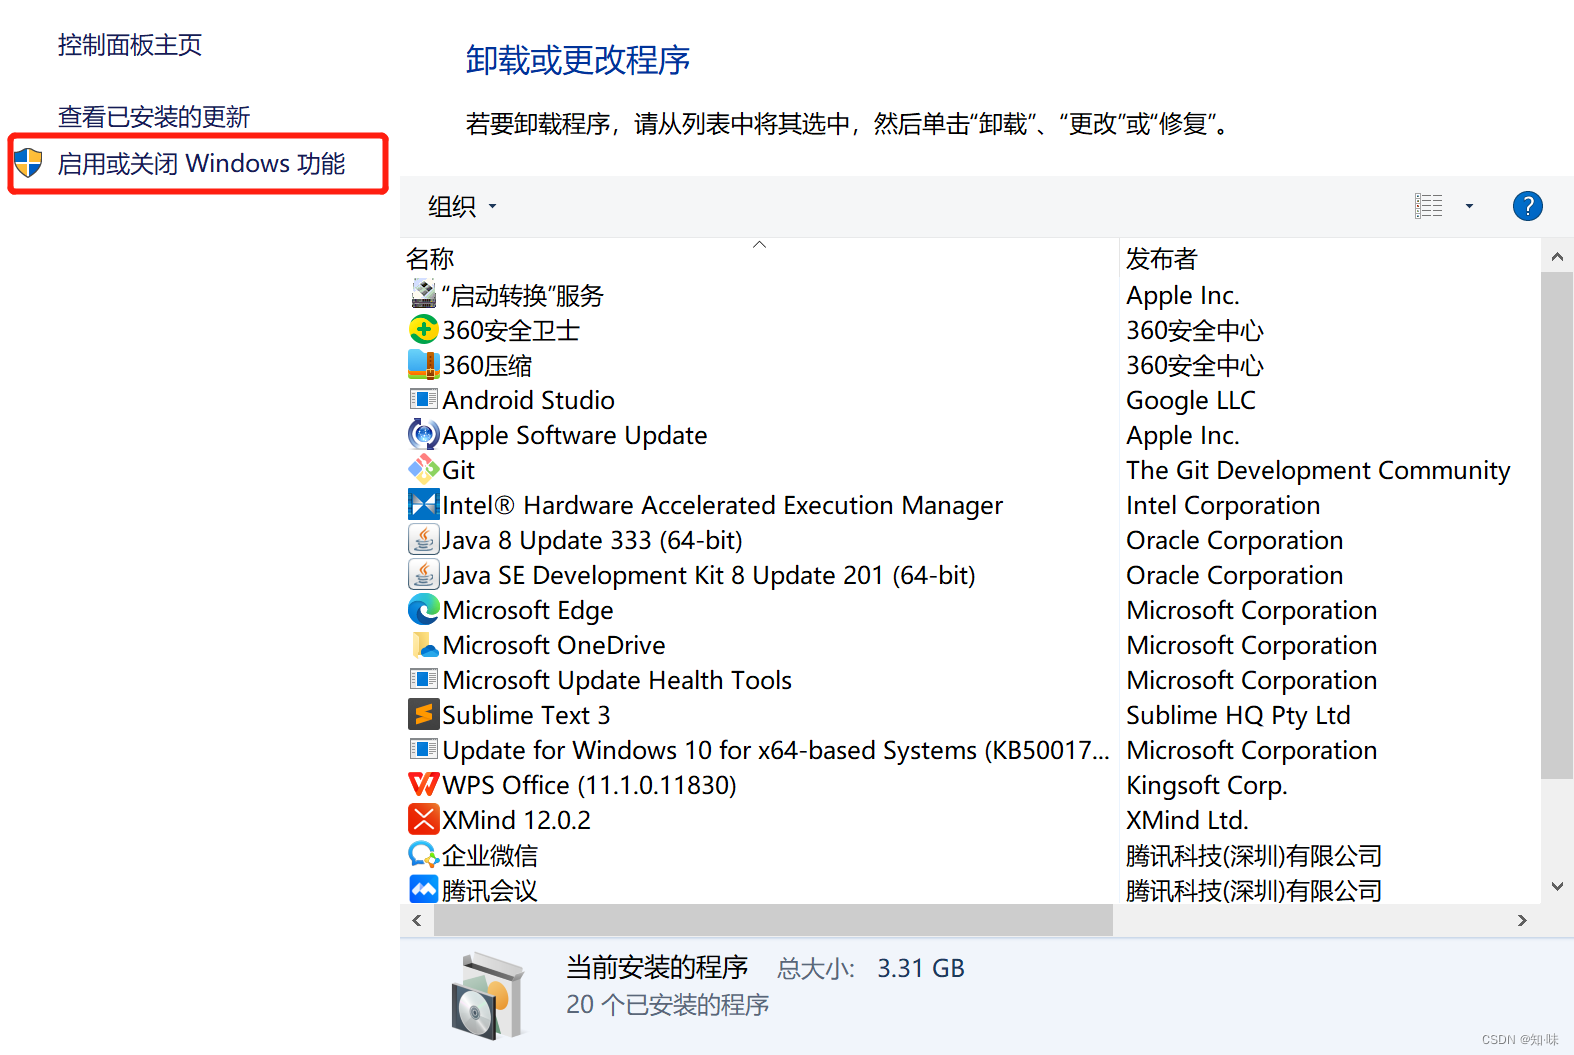1574x1055 pixels.
Task: Open 查看已安装的更新 link
Action: pos(154,117)
